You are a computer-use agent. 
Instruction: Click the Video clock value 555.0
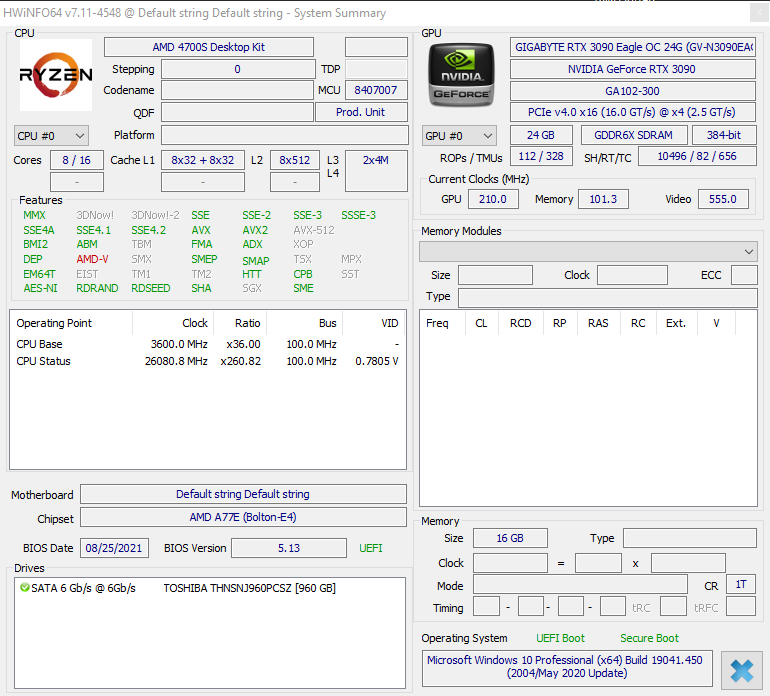coord(723,199)
